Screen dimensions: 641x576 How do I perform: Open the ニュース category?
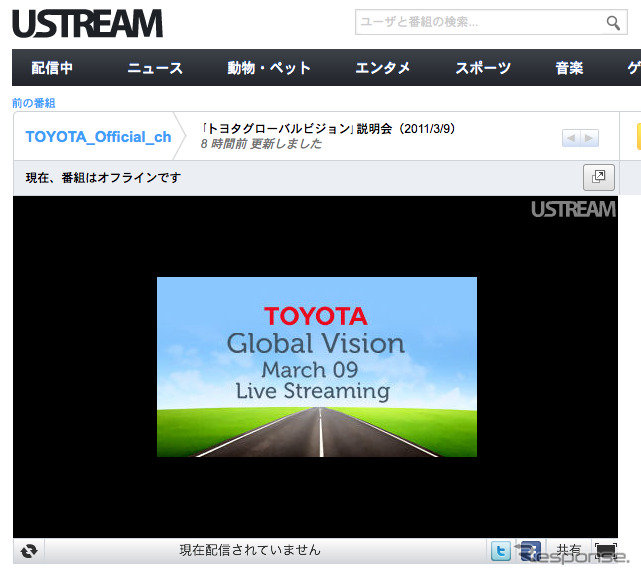click(155, 68)
